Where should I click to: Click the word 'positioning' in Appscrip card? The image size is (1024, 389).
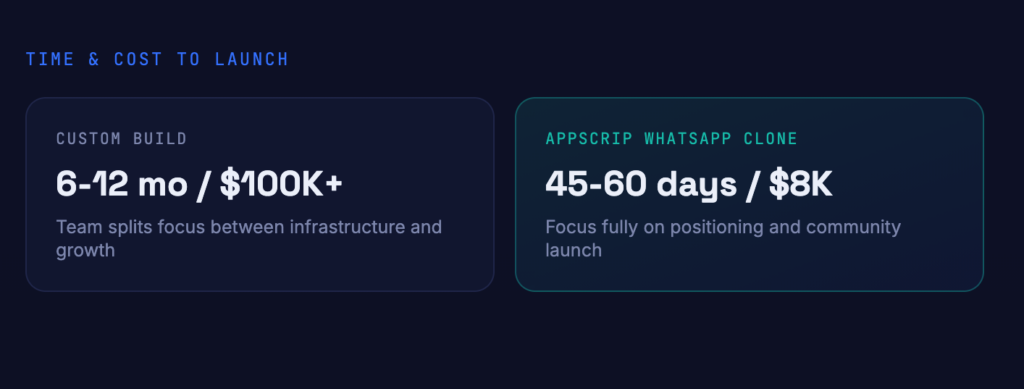[714, 228]
